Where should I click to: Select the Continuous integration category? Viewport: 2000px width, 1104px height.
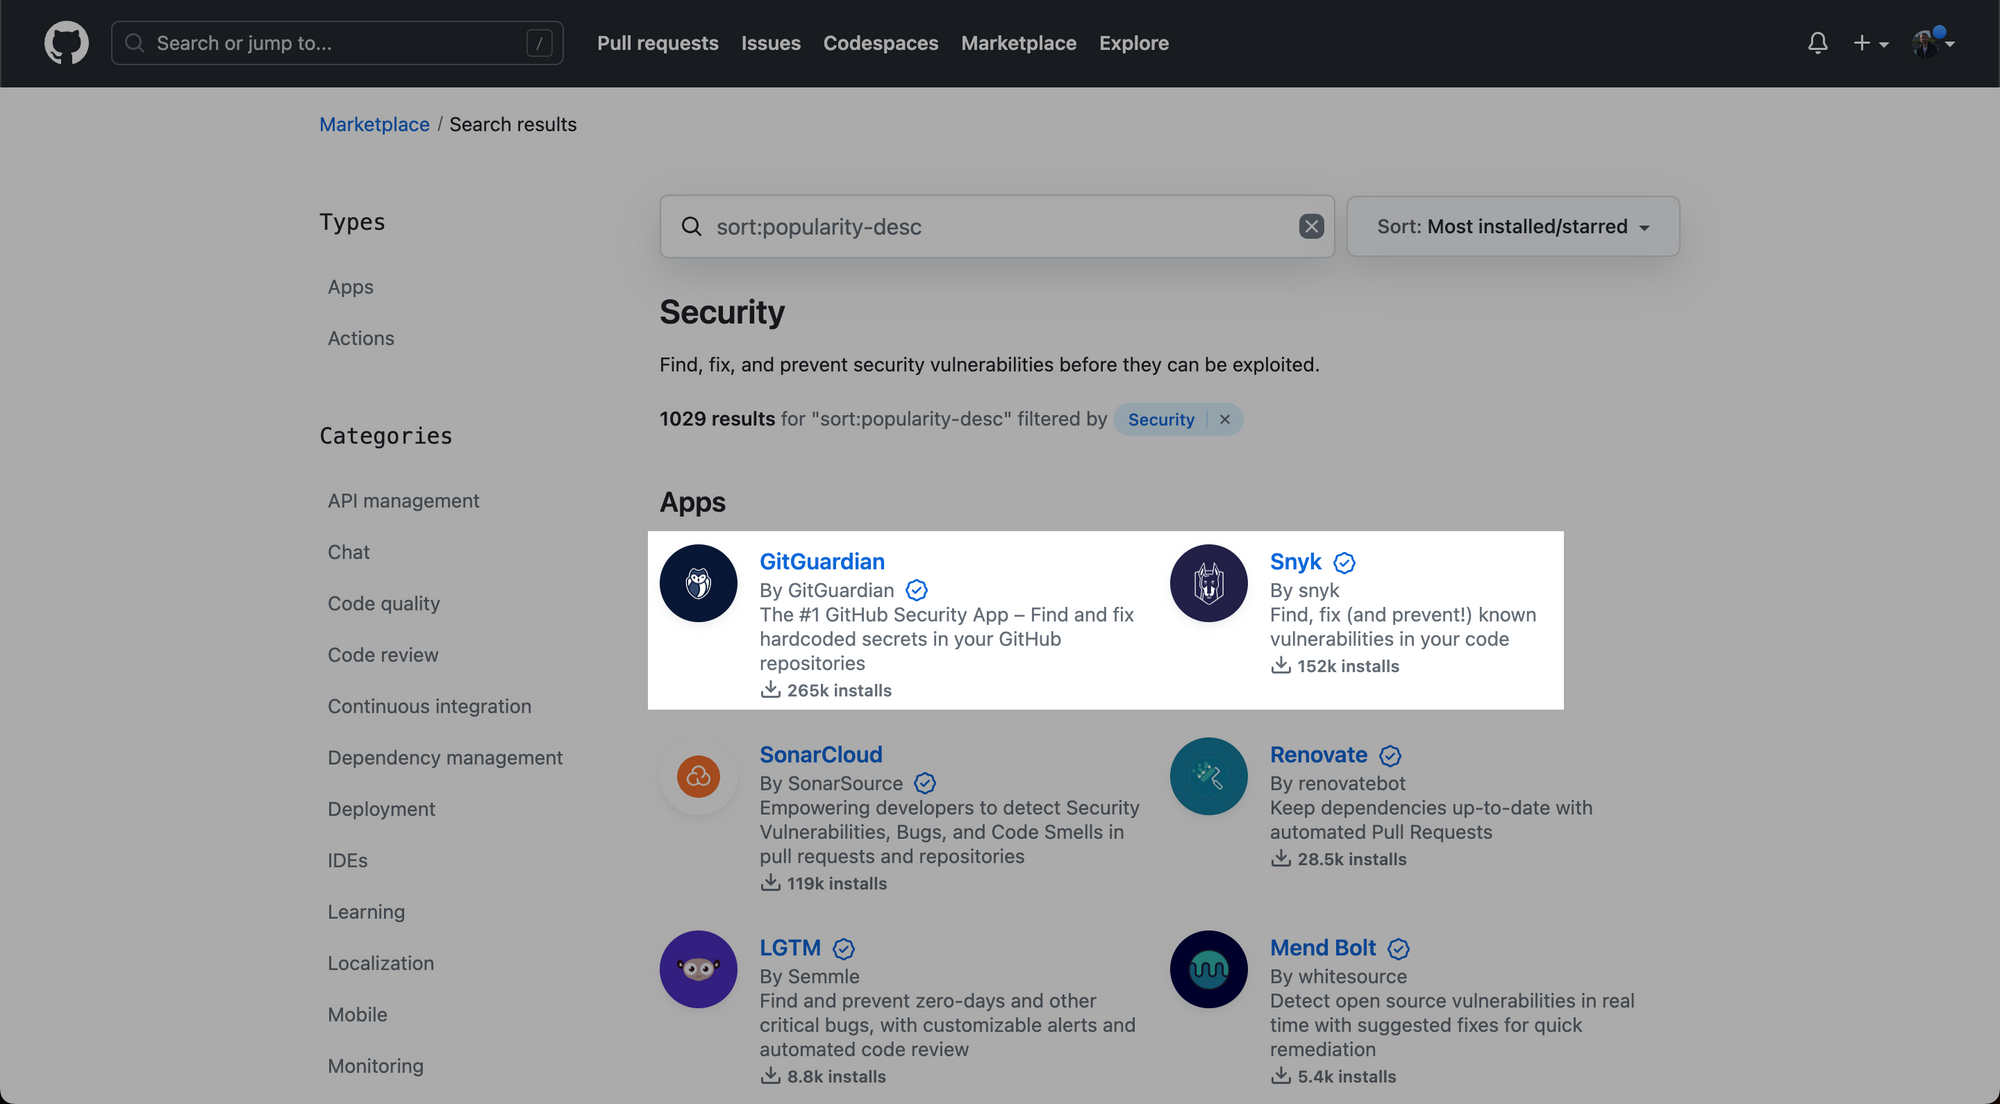click(x=429, y=706)
